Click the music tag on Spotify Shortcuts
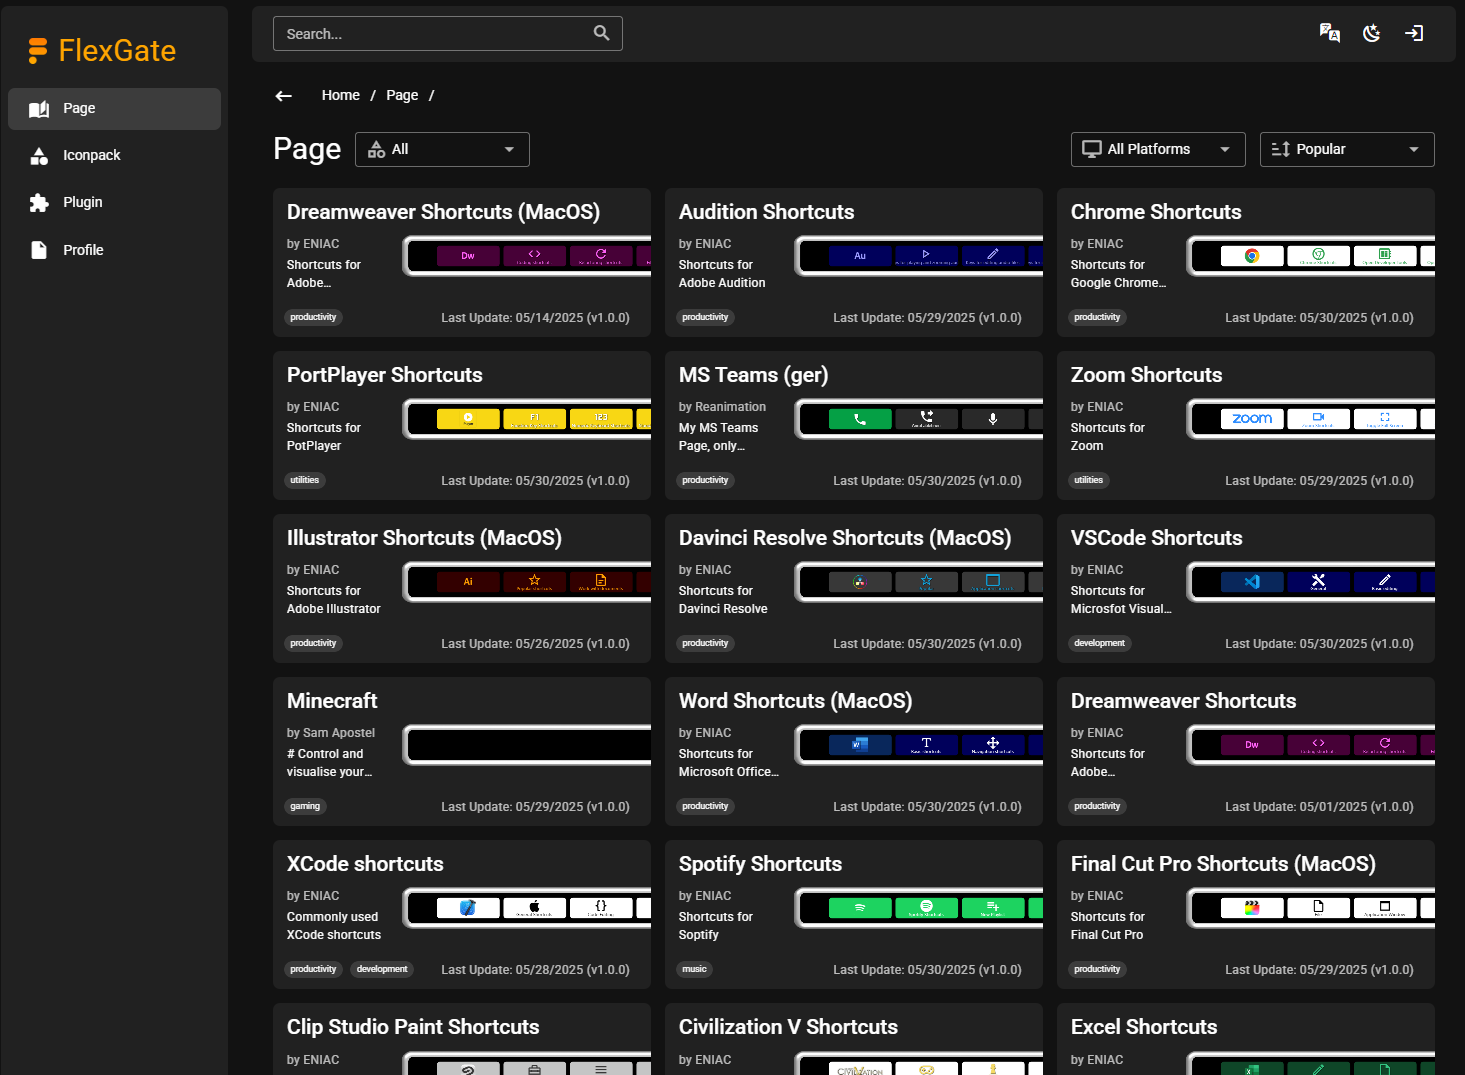 coord(694,969)
